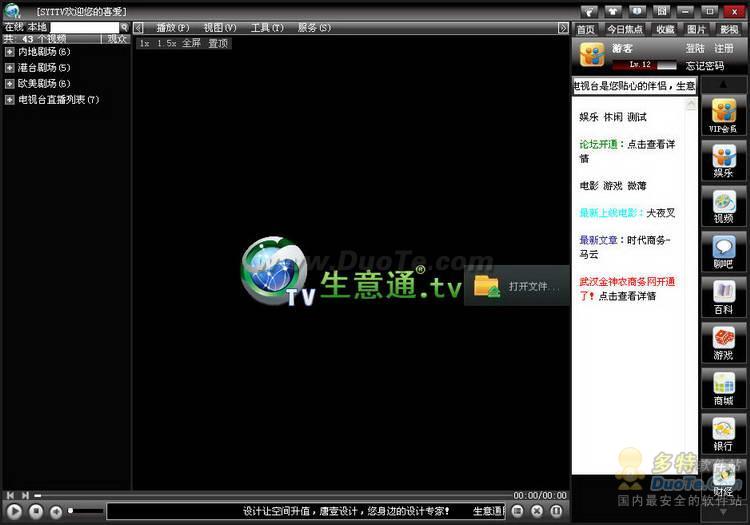Viewport: 750px width, 525px height.
Task: Switch to 今日焦点 tab
Action: (x=625, y=30)
